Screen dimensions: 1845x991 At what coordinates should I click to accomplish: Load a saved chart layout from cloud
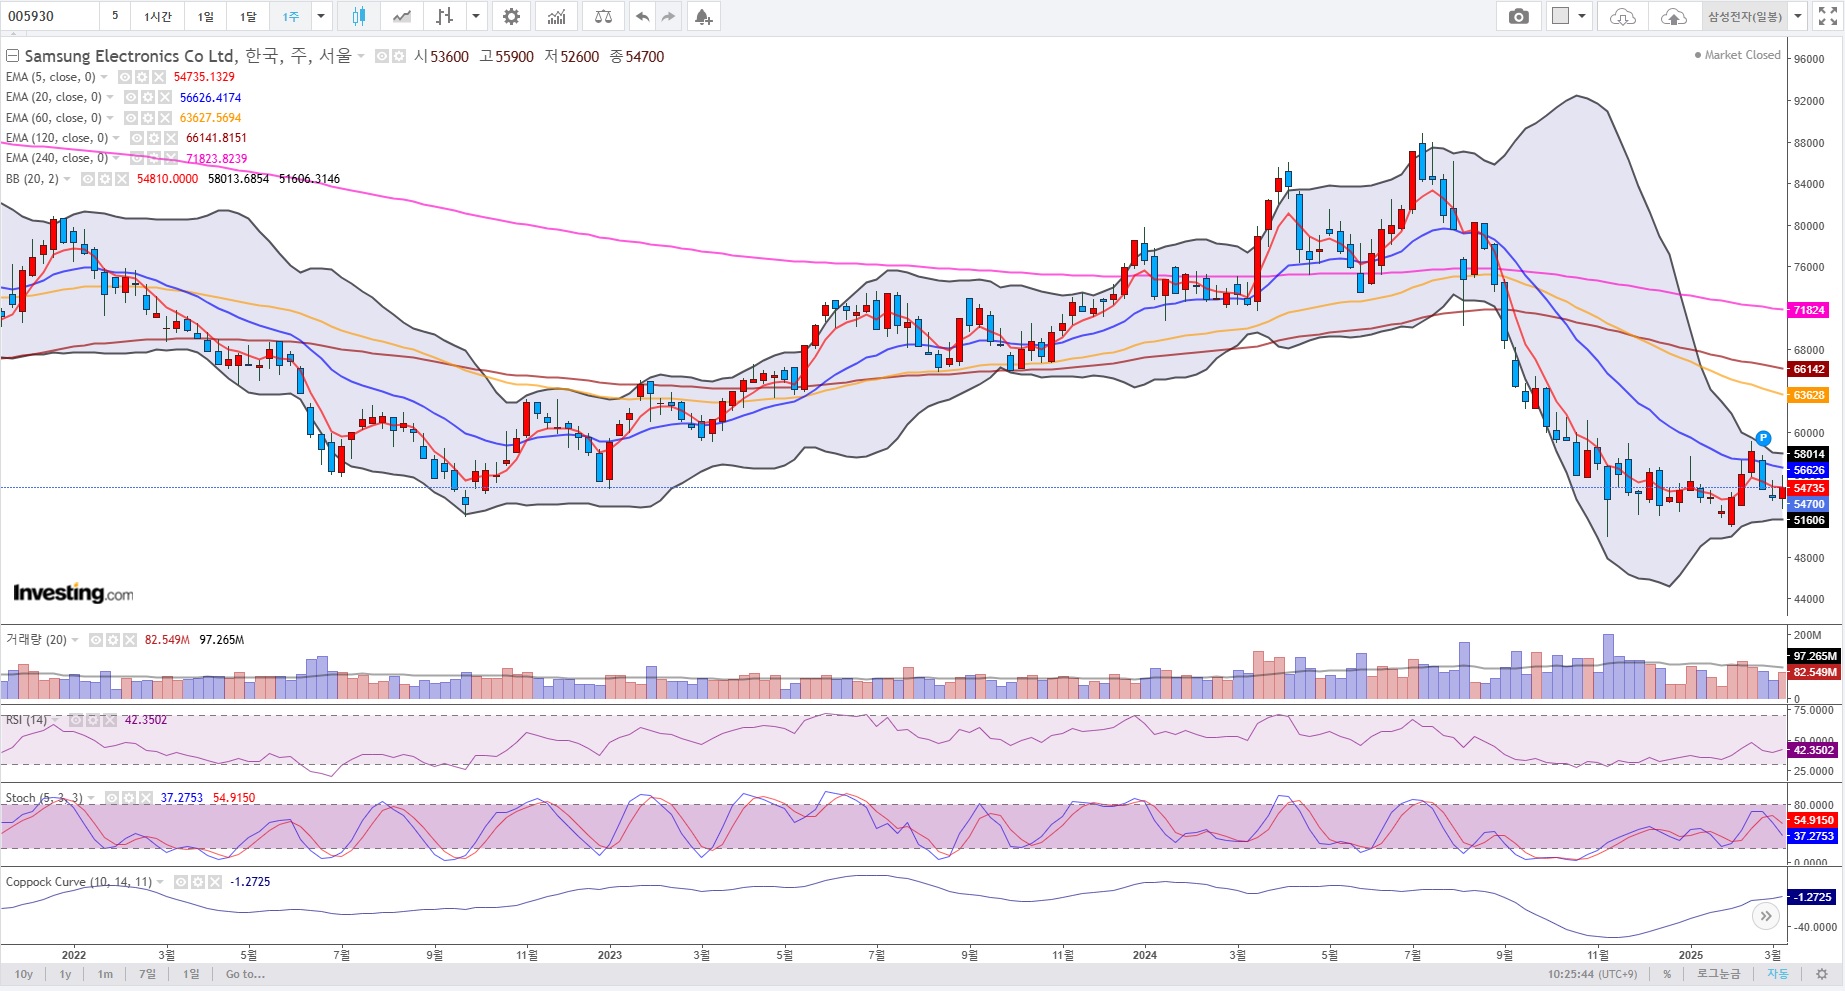(x=1622, y=16)
